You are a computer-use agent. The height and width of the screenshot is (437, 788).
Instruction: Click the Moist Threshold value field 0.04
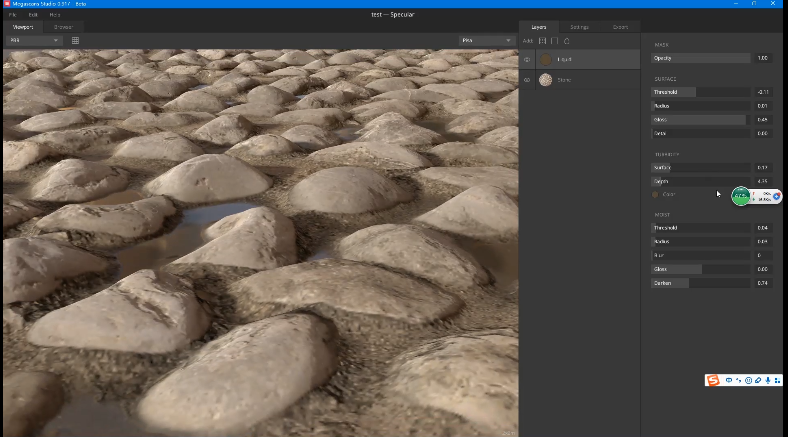pyautogui.click(x=762, y=228)
